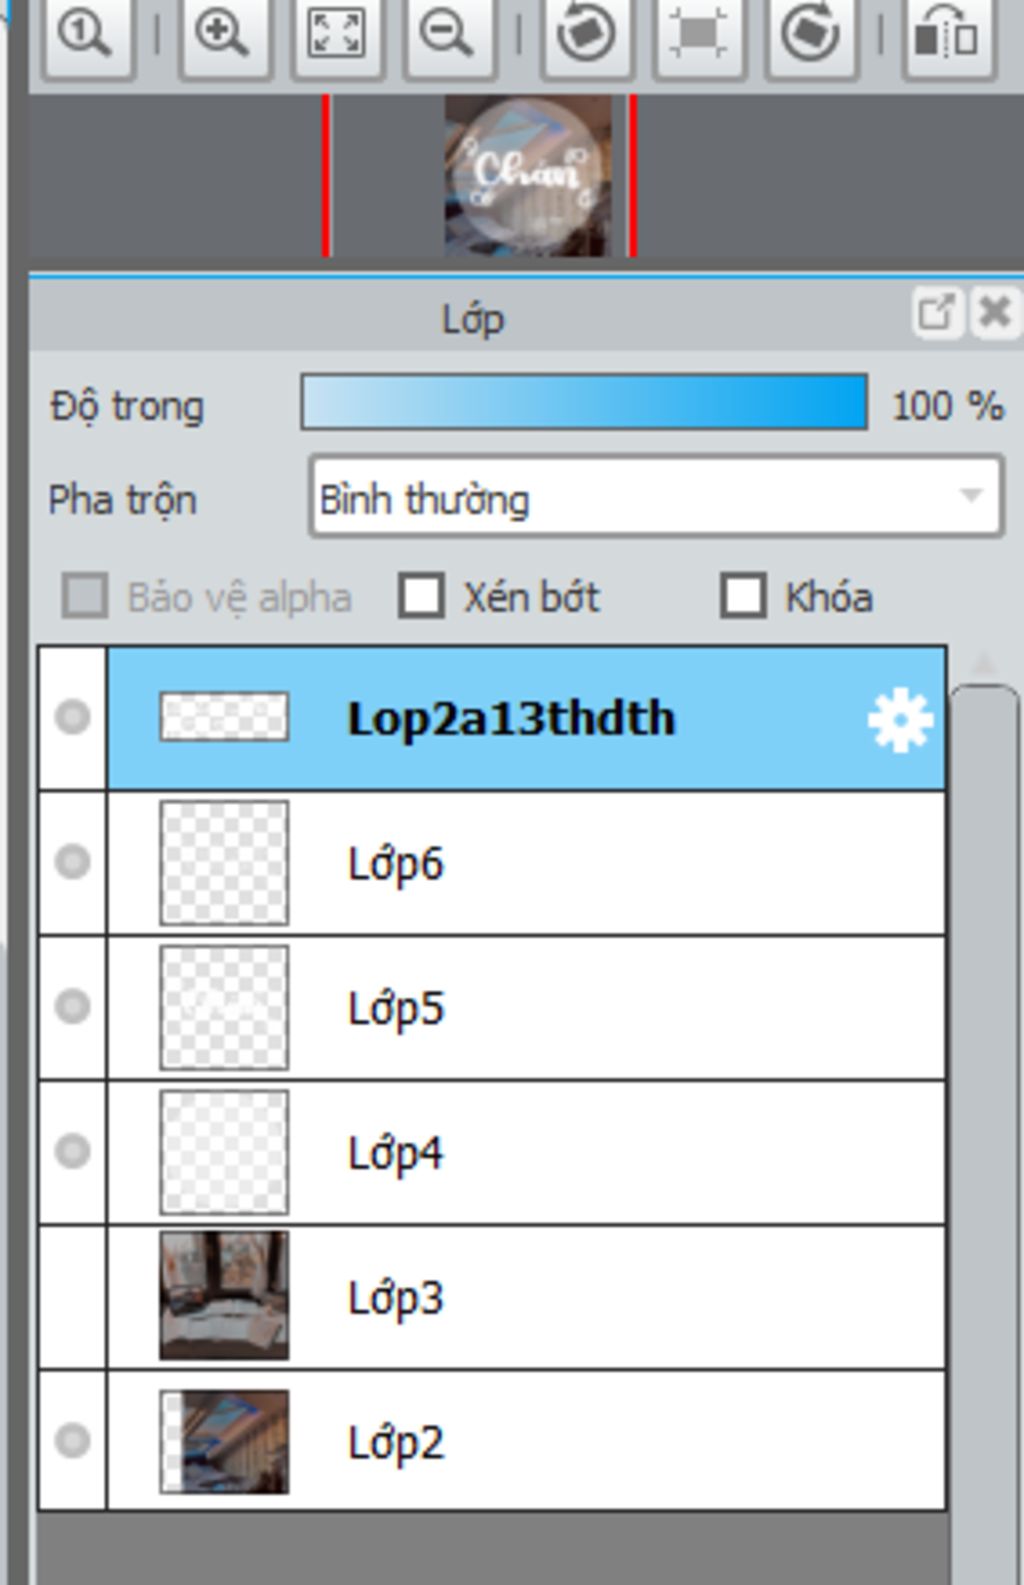Enable the Khóa checkbox
The height and width of the screenshot is (1585, 1024).
coord(743,597)
